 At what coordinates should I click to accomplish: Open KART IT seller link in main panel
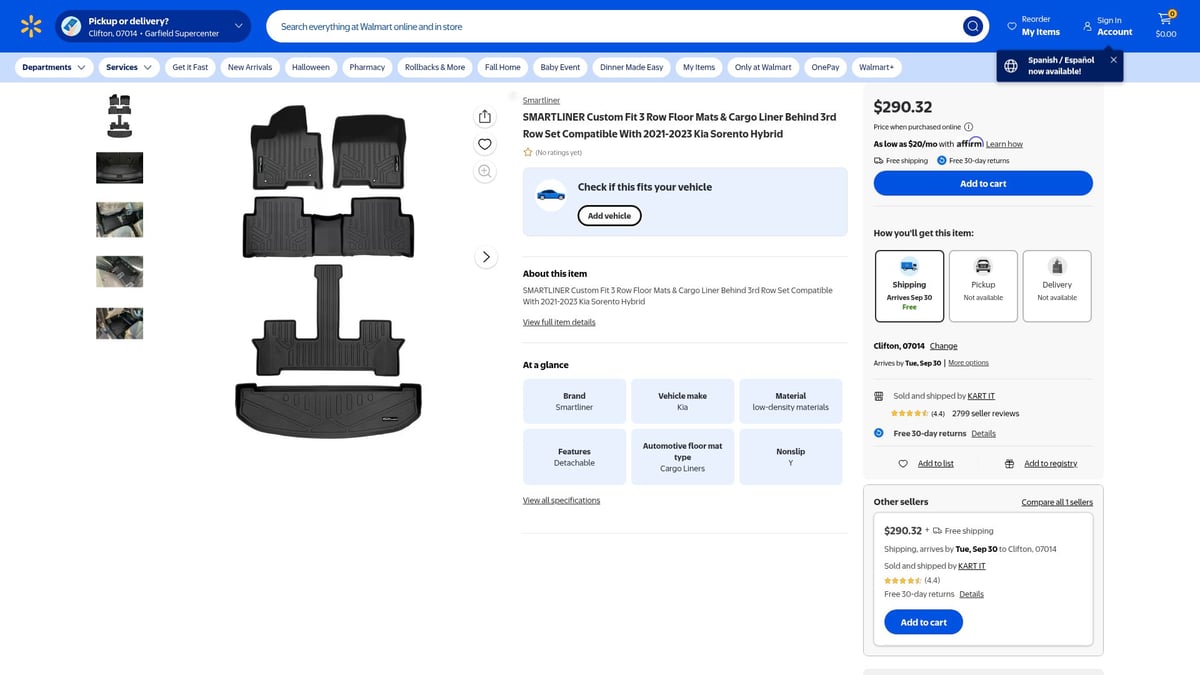tap(981, 396)
